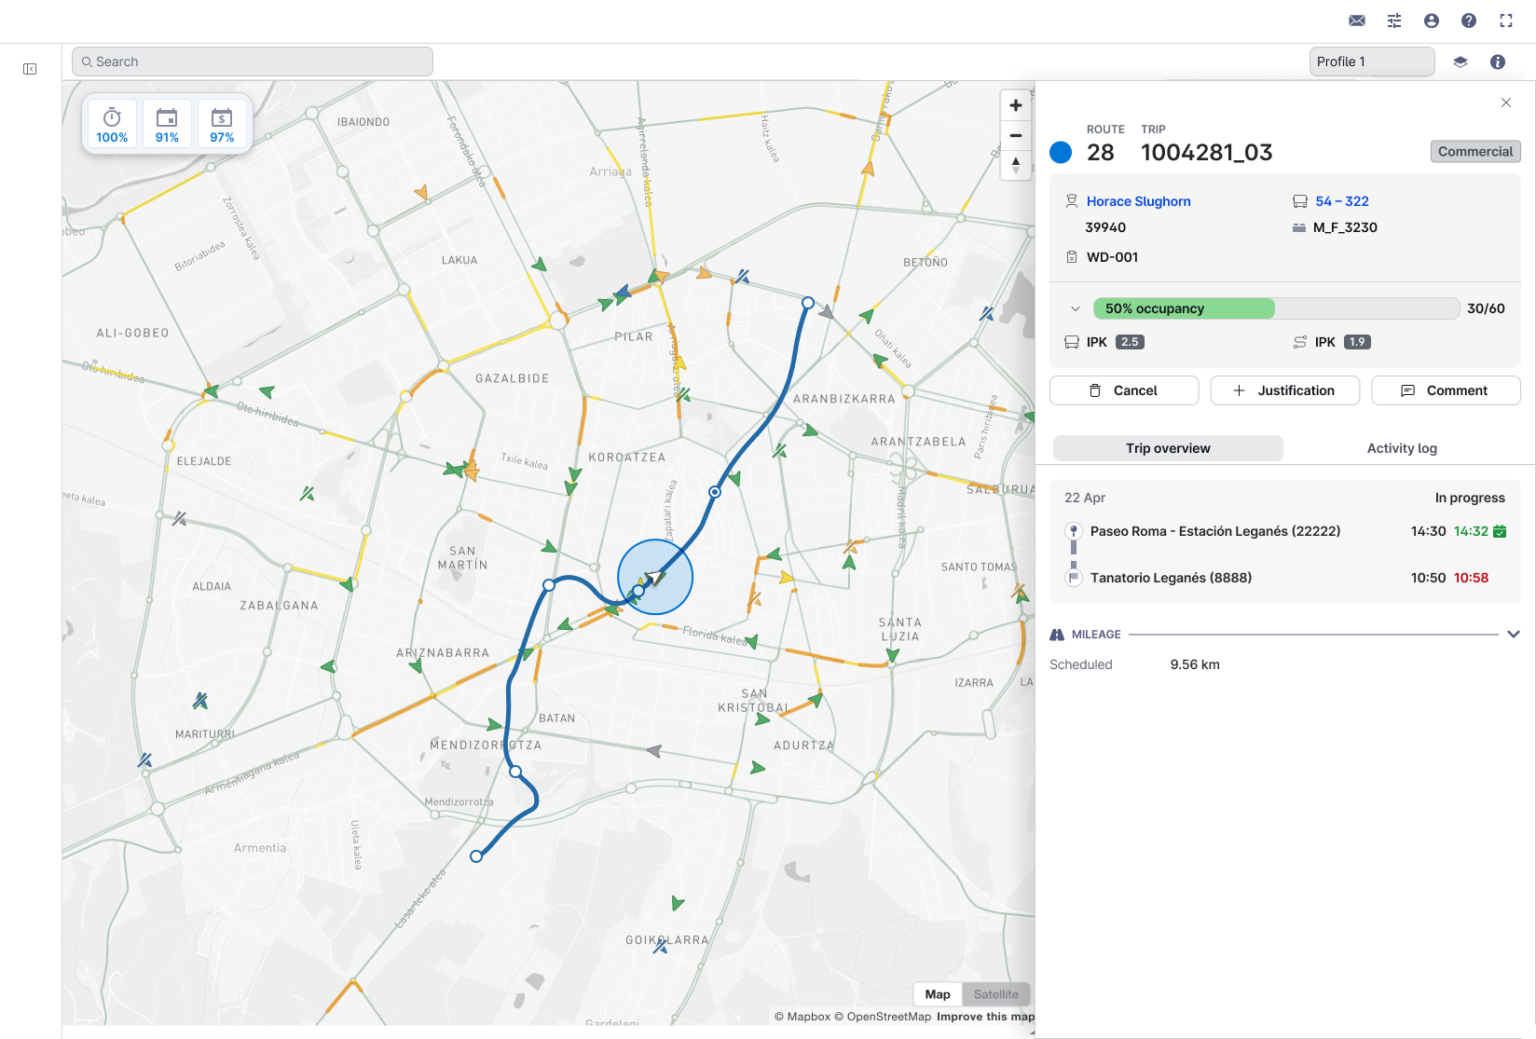1536x1039 pixels.
Task: Switch map view to Satellite
Action: [x=996, y=994]
